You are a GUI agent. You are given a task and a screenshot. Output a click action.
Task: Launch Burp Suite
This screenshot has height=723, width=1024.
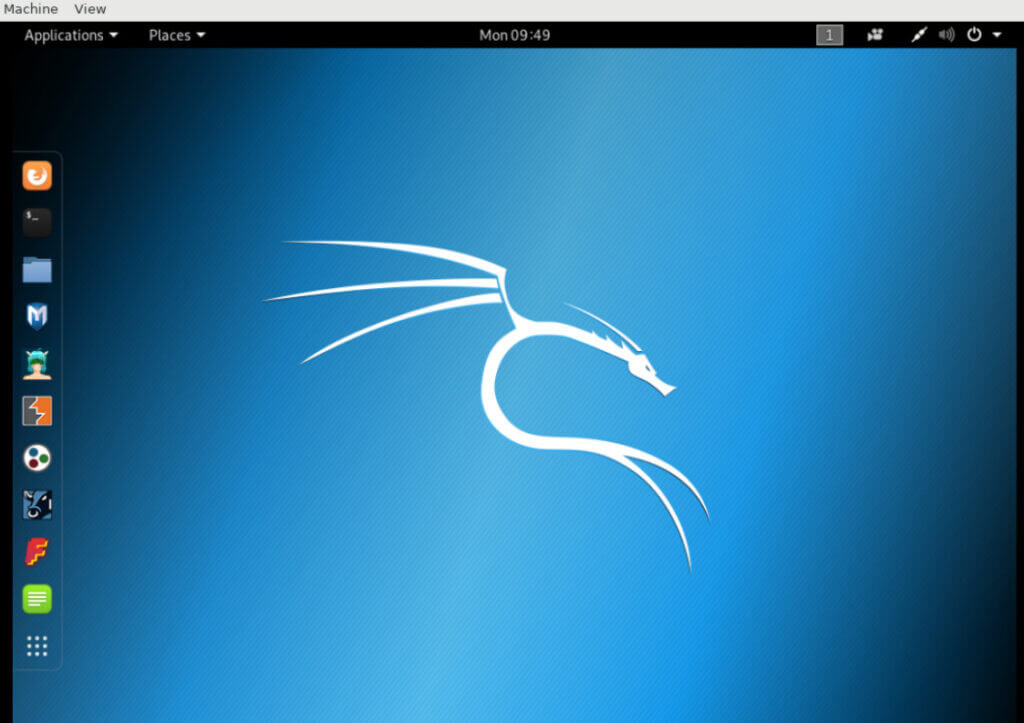click(37, 410)
